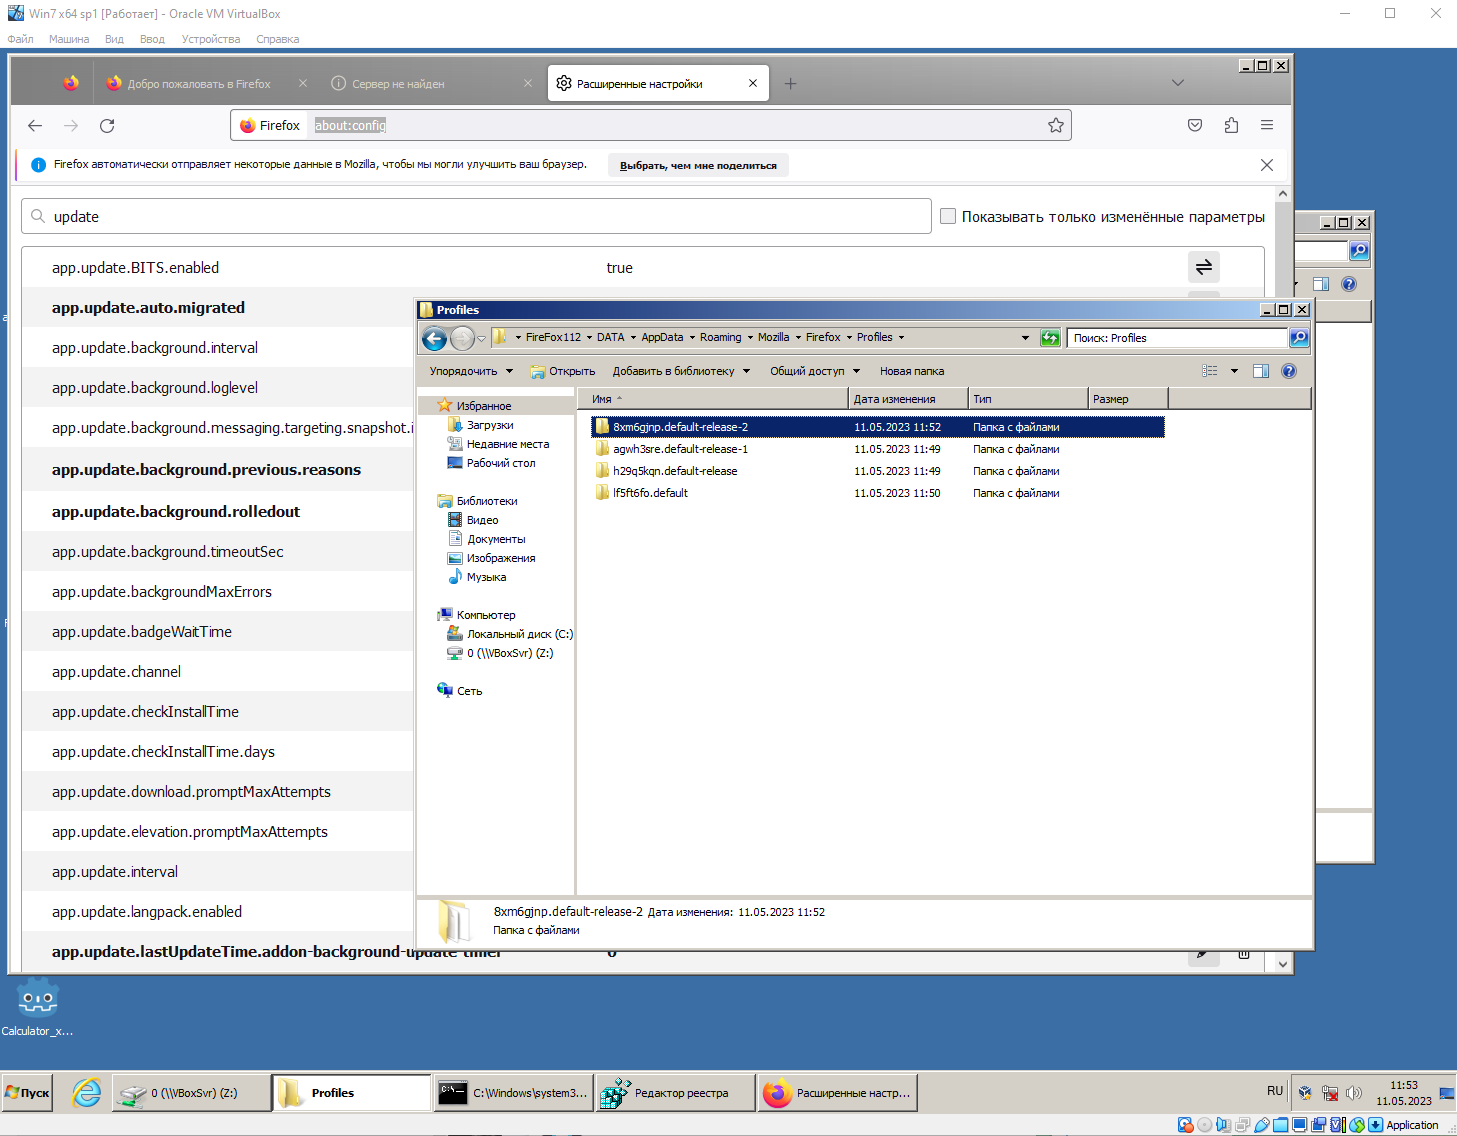Click 'Выбрать, чем мне поделиться' button

click(x=698, y=165)
